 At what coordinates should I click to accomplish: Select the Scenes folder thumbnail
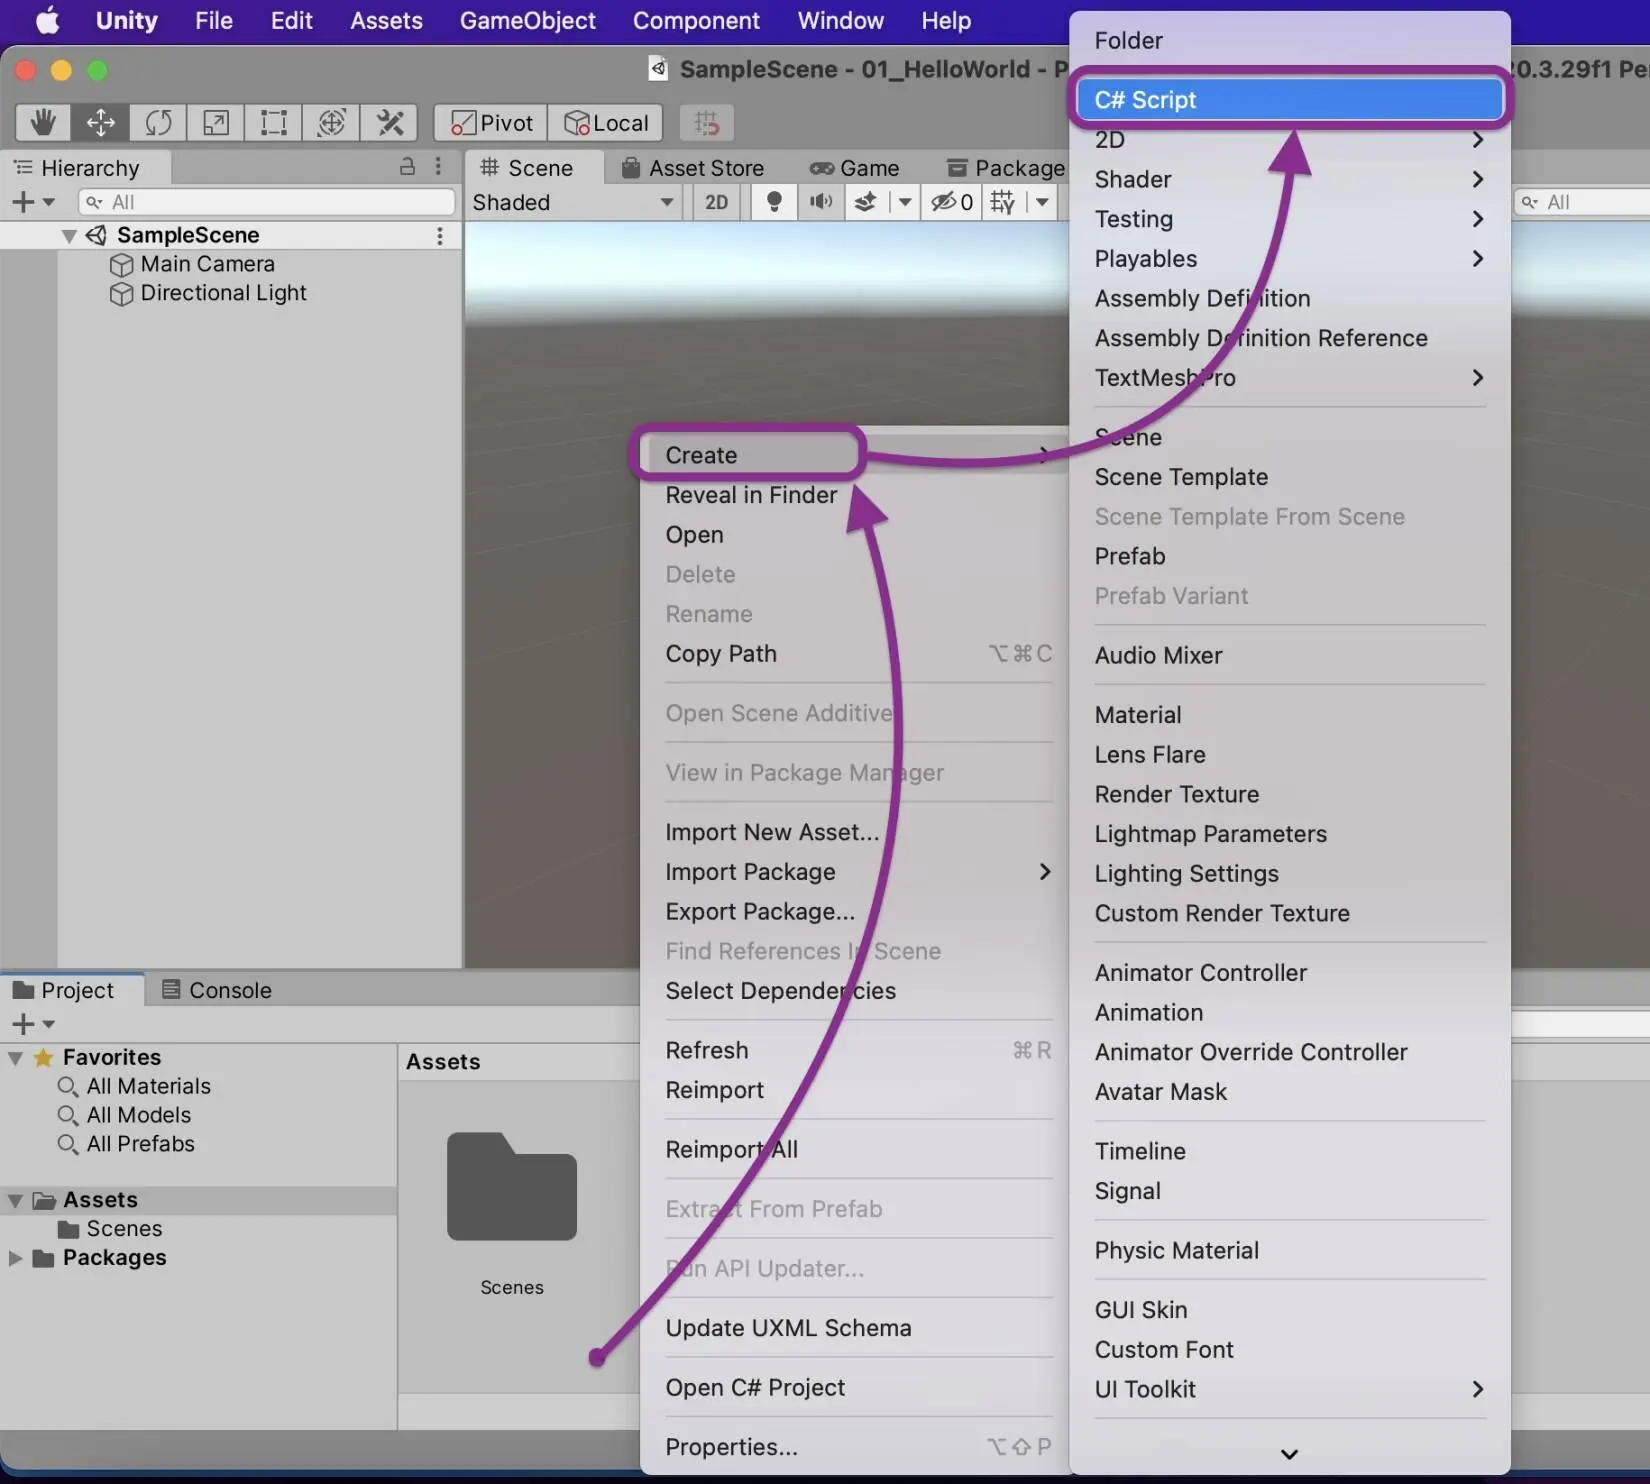512,1187
